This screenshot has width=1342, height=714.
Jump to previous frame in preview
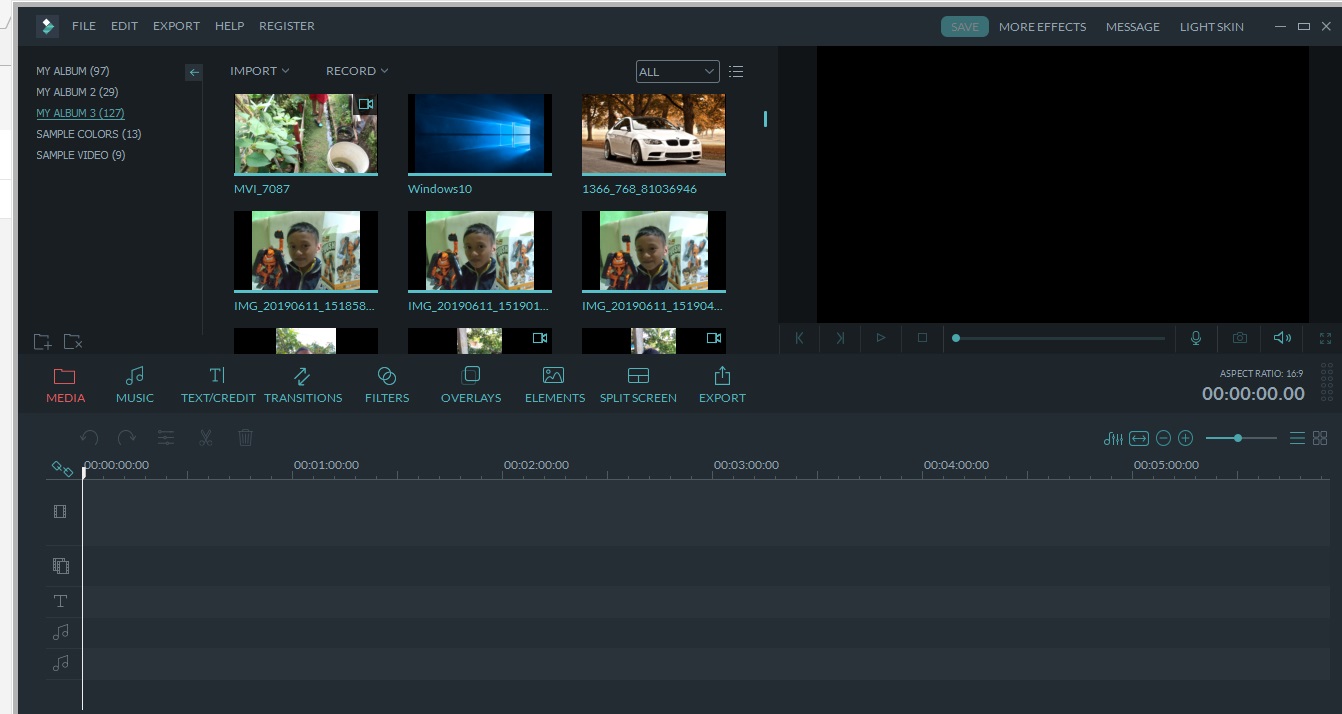point(799,338)
